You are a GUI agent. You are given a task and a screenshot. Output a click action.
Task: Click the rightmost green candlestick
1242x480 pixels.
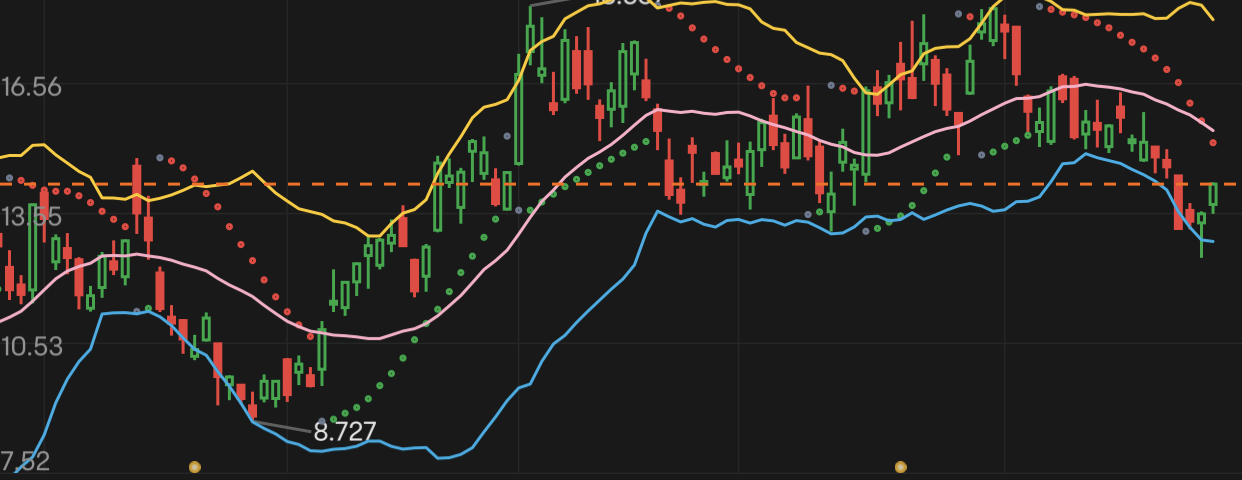click(1213, 194)
